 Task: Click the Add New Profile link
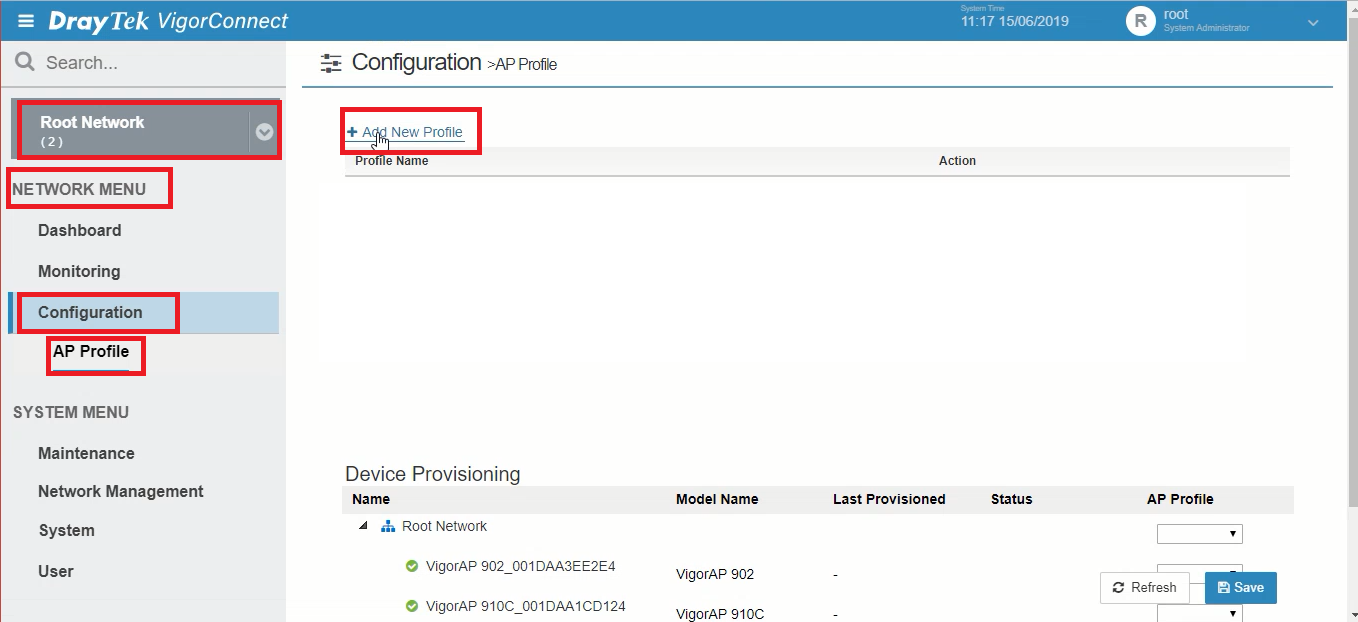[405, 132]
